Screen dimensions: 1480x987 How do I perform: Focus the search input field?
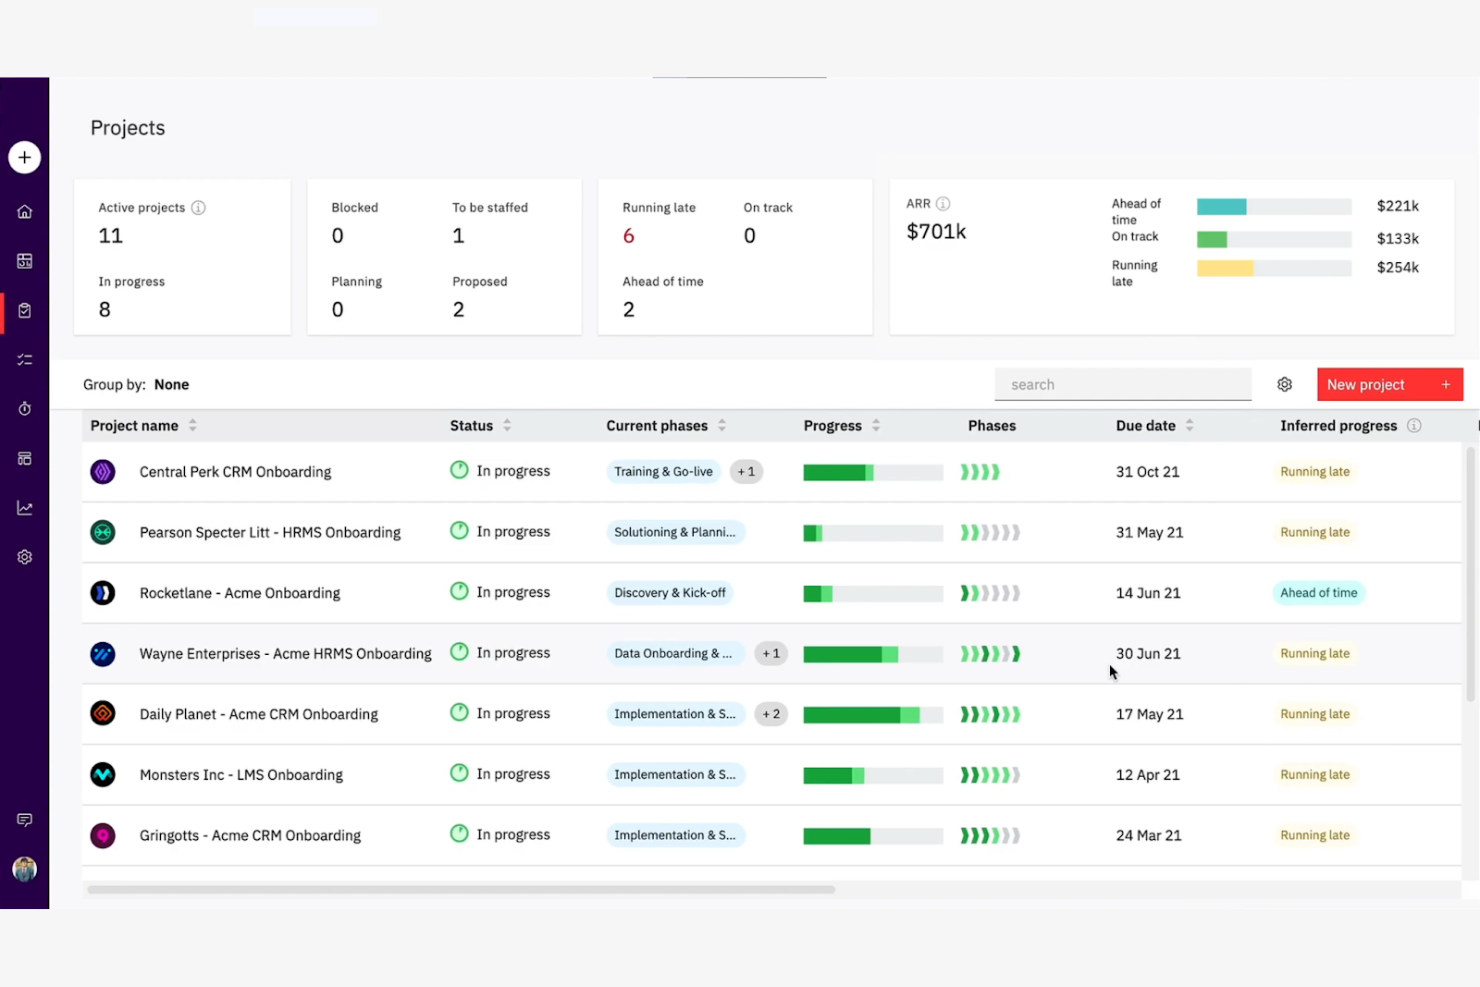tap(1123, 385)
